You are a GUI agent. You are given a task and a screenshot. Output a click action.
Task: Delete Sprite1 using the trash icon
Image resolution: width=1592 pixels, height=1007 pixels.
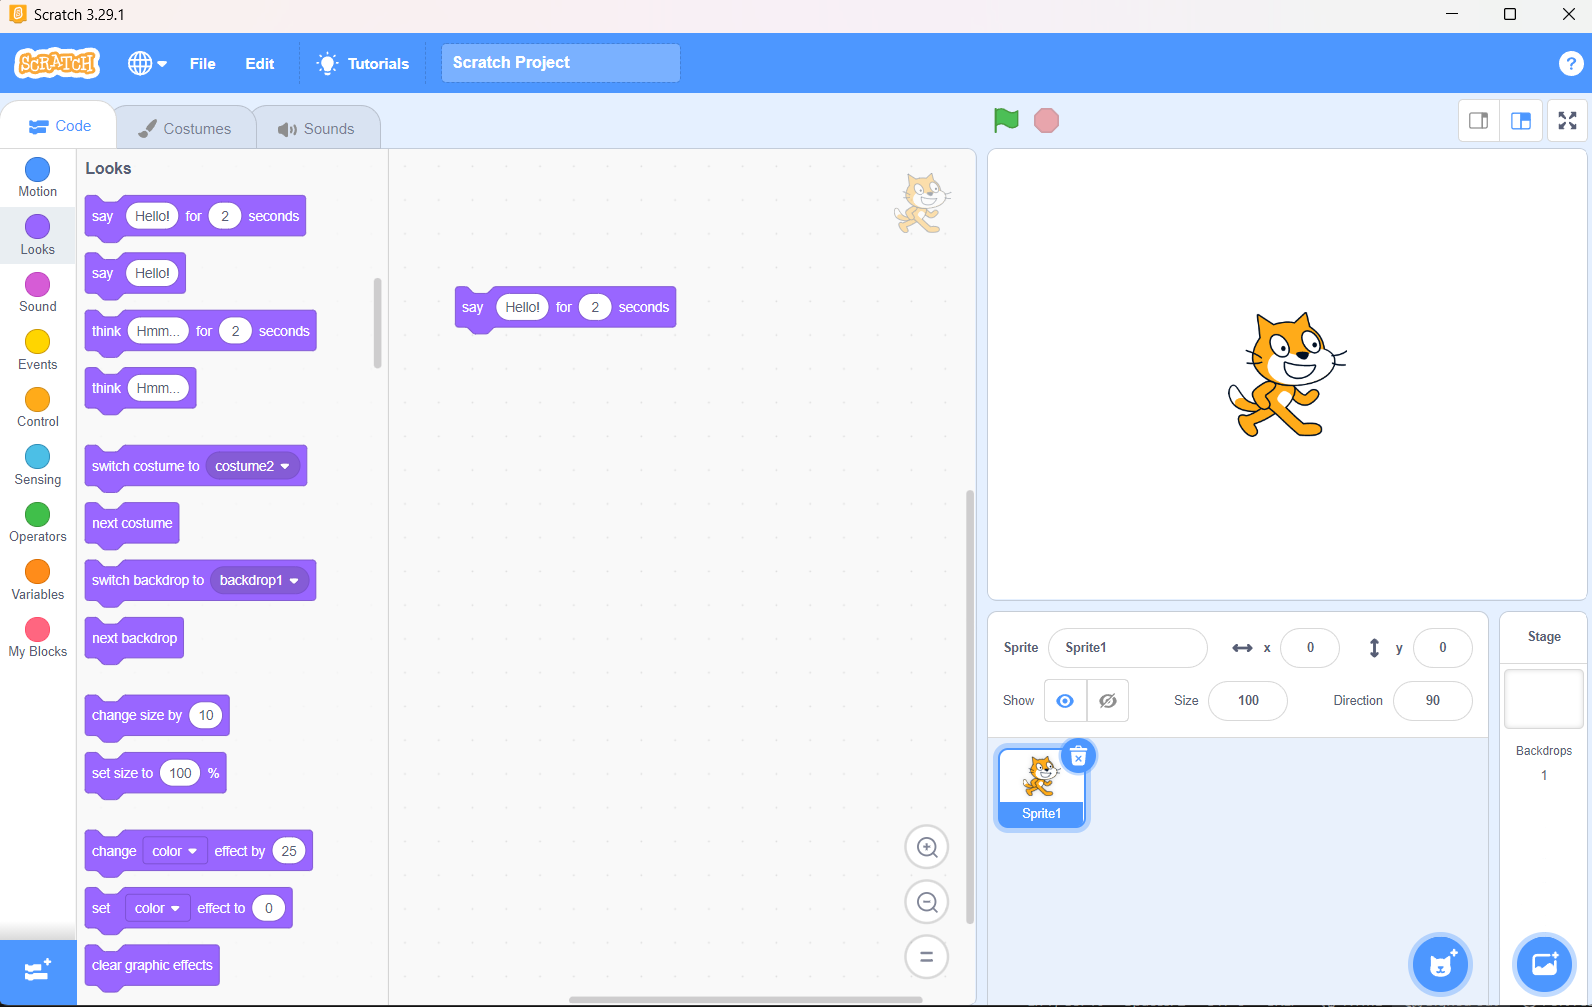(1078, 757)
